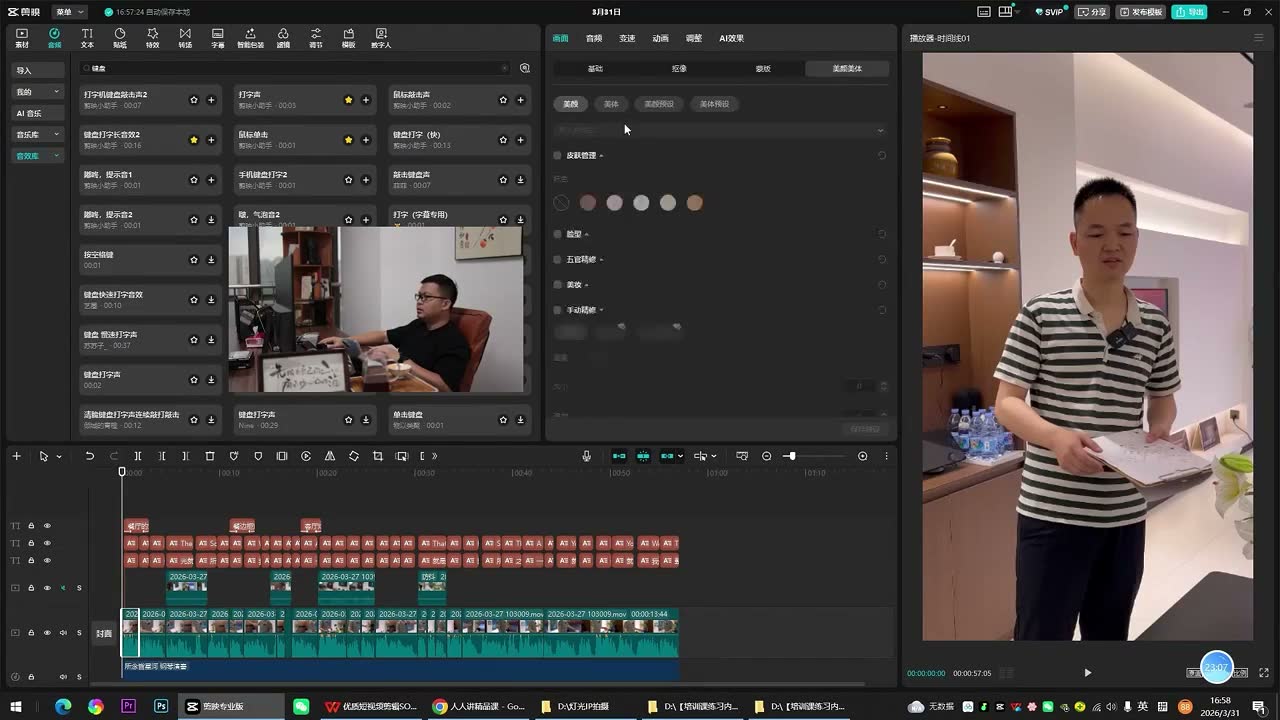The height and width of the screenshot is (720, 1280).
Task: Add 打字机键盘敲击声2 sound with plus icon
Action: coord(211,100)
